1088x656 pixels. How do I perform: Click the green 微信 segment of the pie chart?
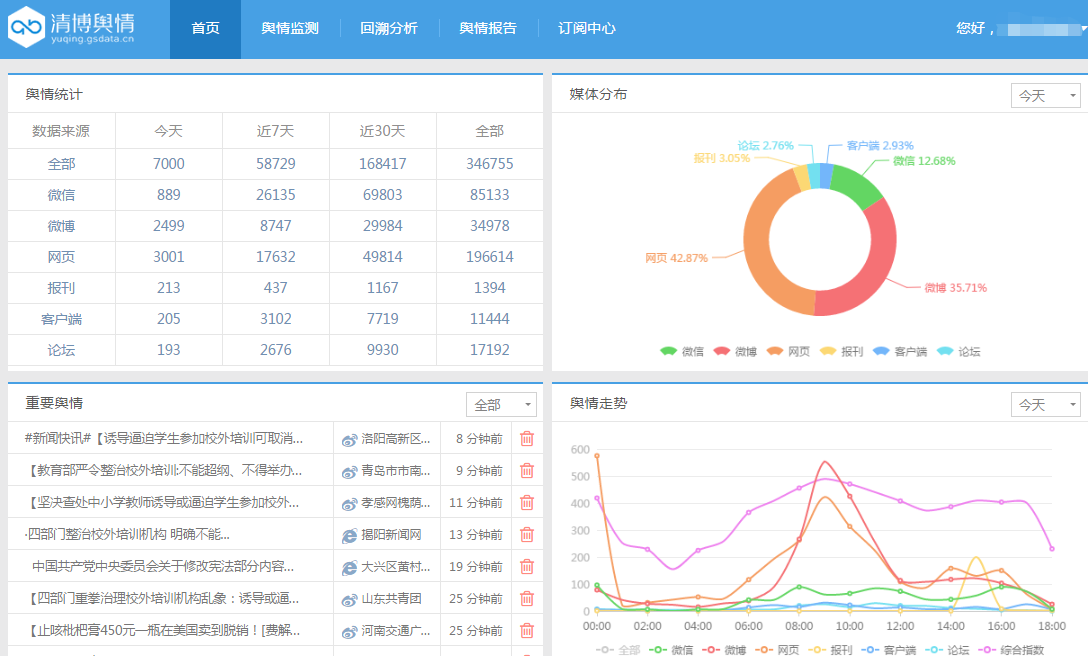pyautogui.click(x=858, y=184)
